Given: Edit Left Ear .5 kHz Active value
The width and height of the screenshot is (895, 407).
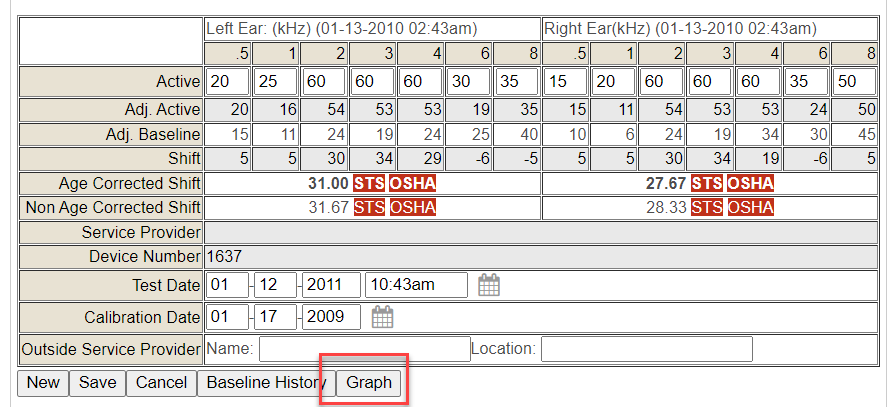Looking at the screenshot, I should coord(228,81).
